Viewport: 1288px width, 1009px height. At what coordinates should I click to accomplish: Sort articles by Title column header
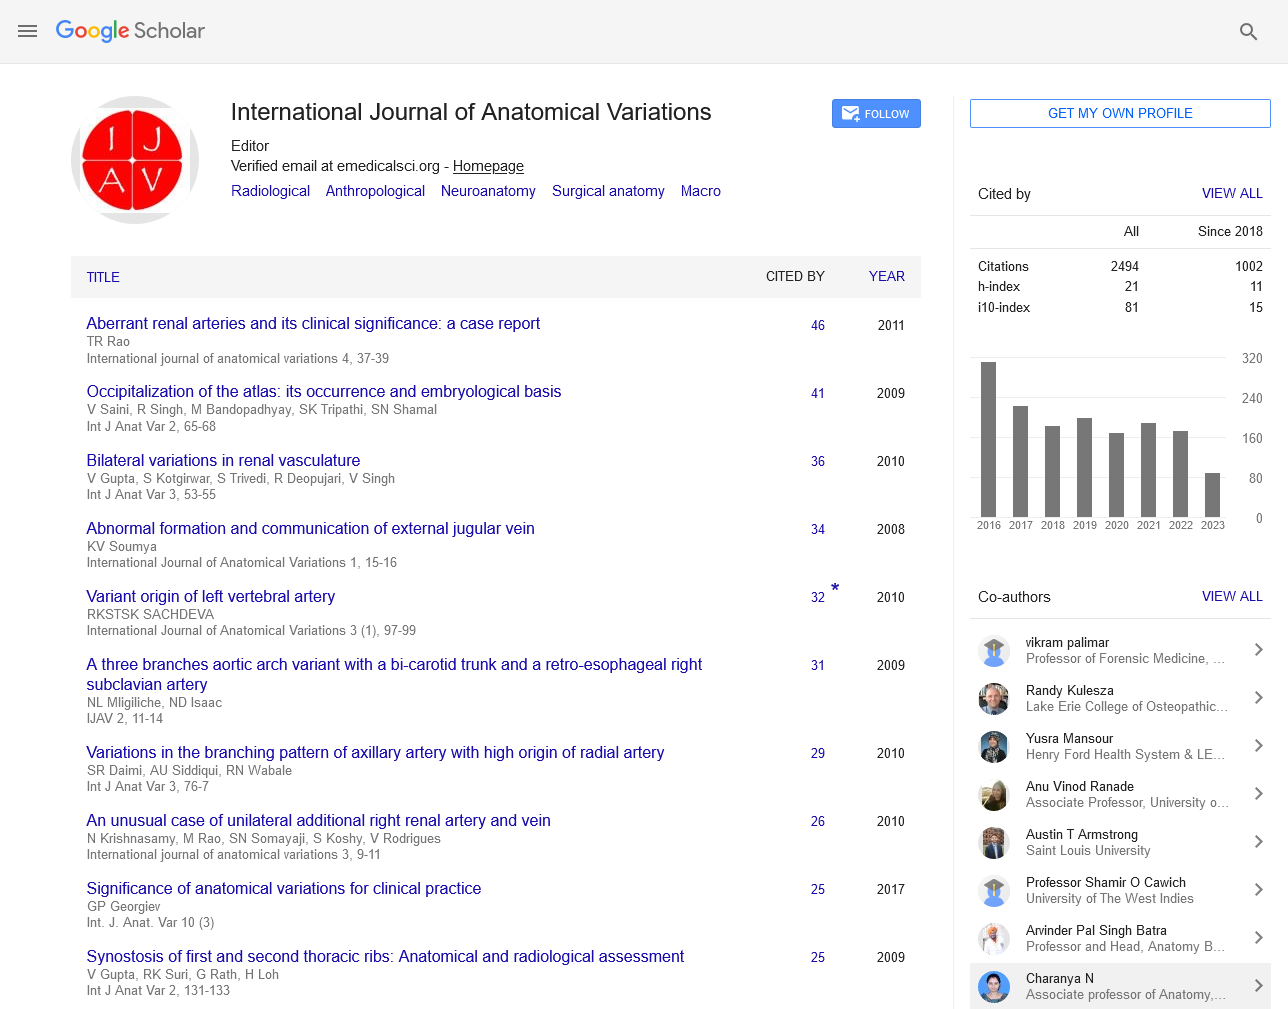103,277
